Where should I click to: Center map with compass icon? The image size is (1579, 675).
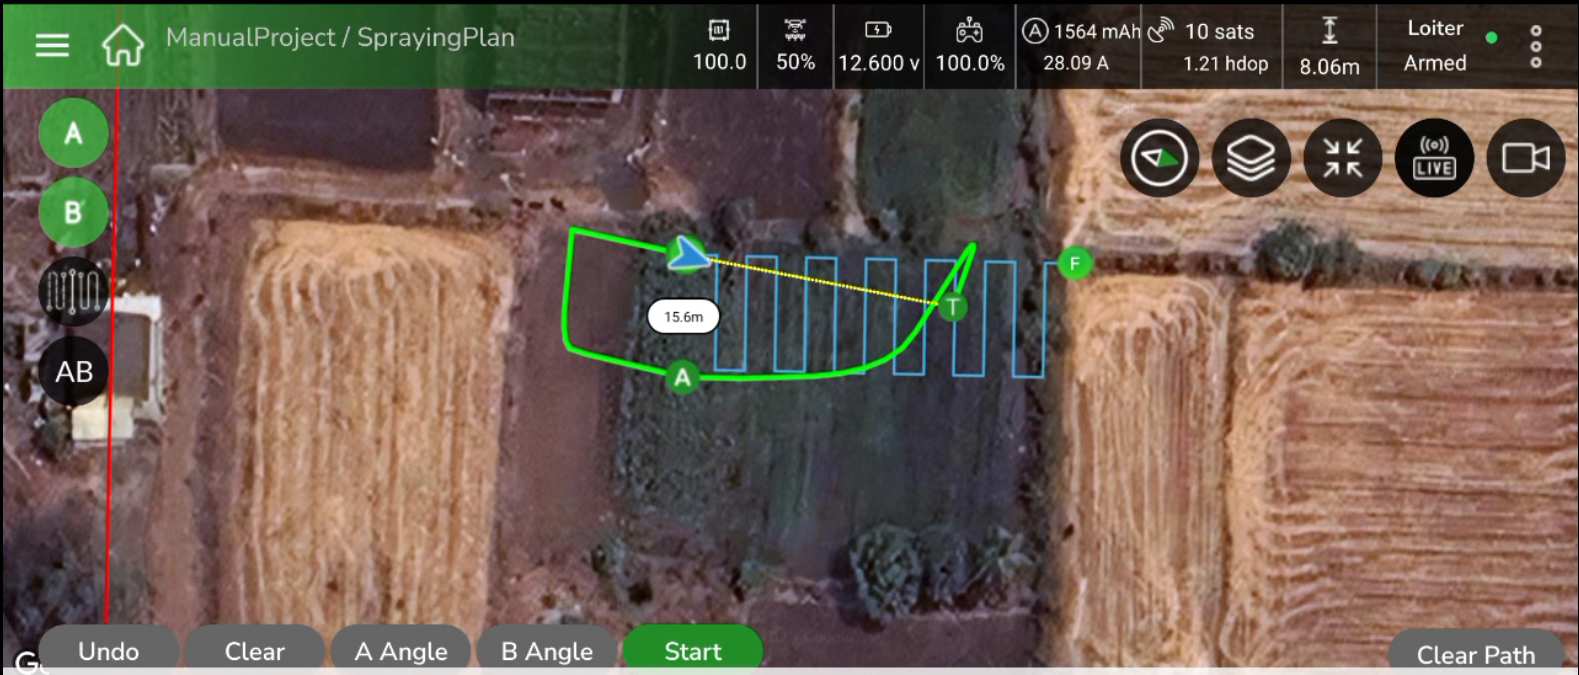click(x=1159, y=158)
